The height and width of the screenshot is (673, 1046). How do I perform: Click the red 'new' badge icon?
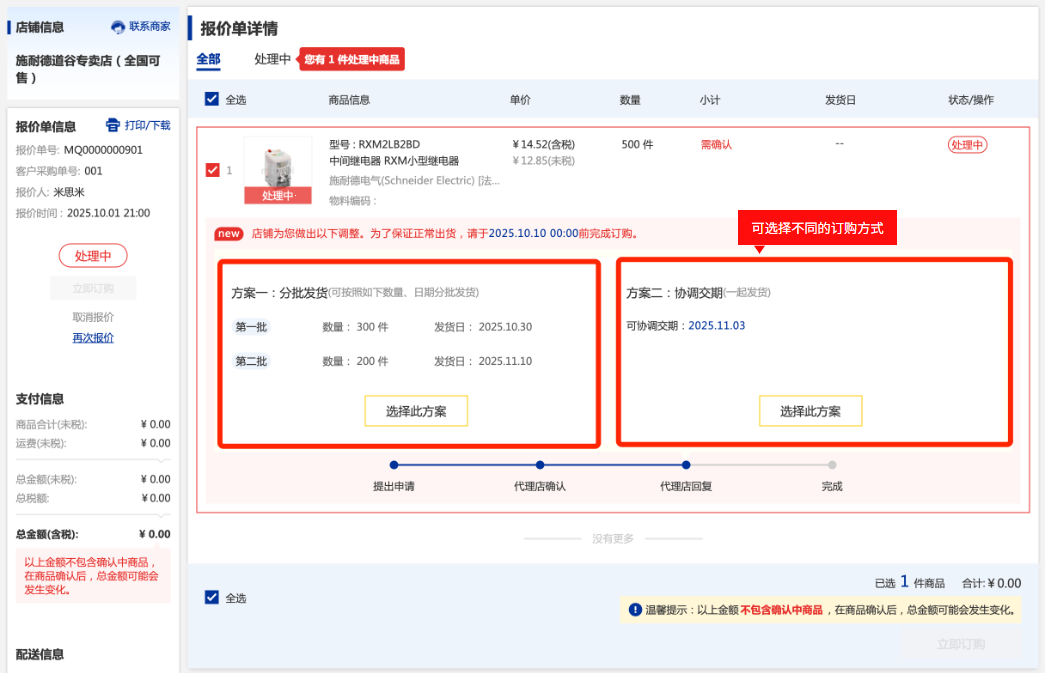click(229, 234)
